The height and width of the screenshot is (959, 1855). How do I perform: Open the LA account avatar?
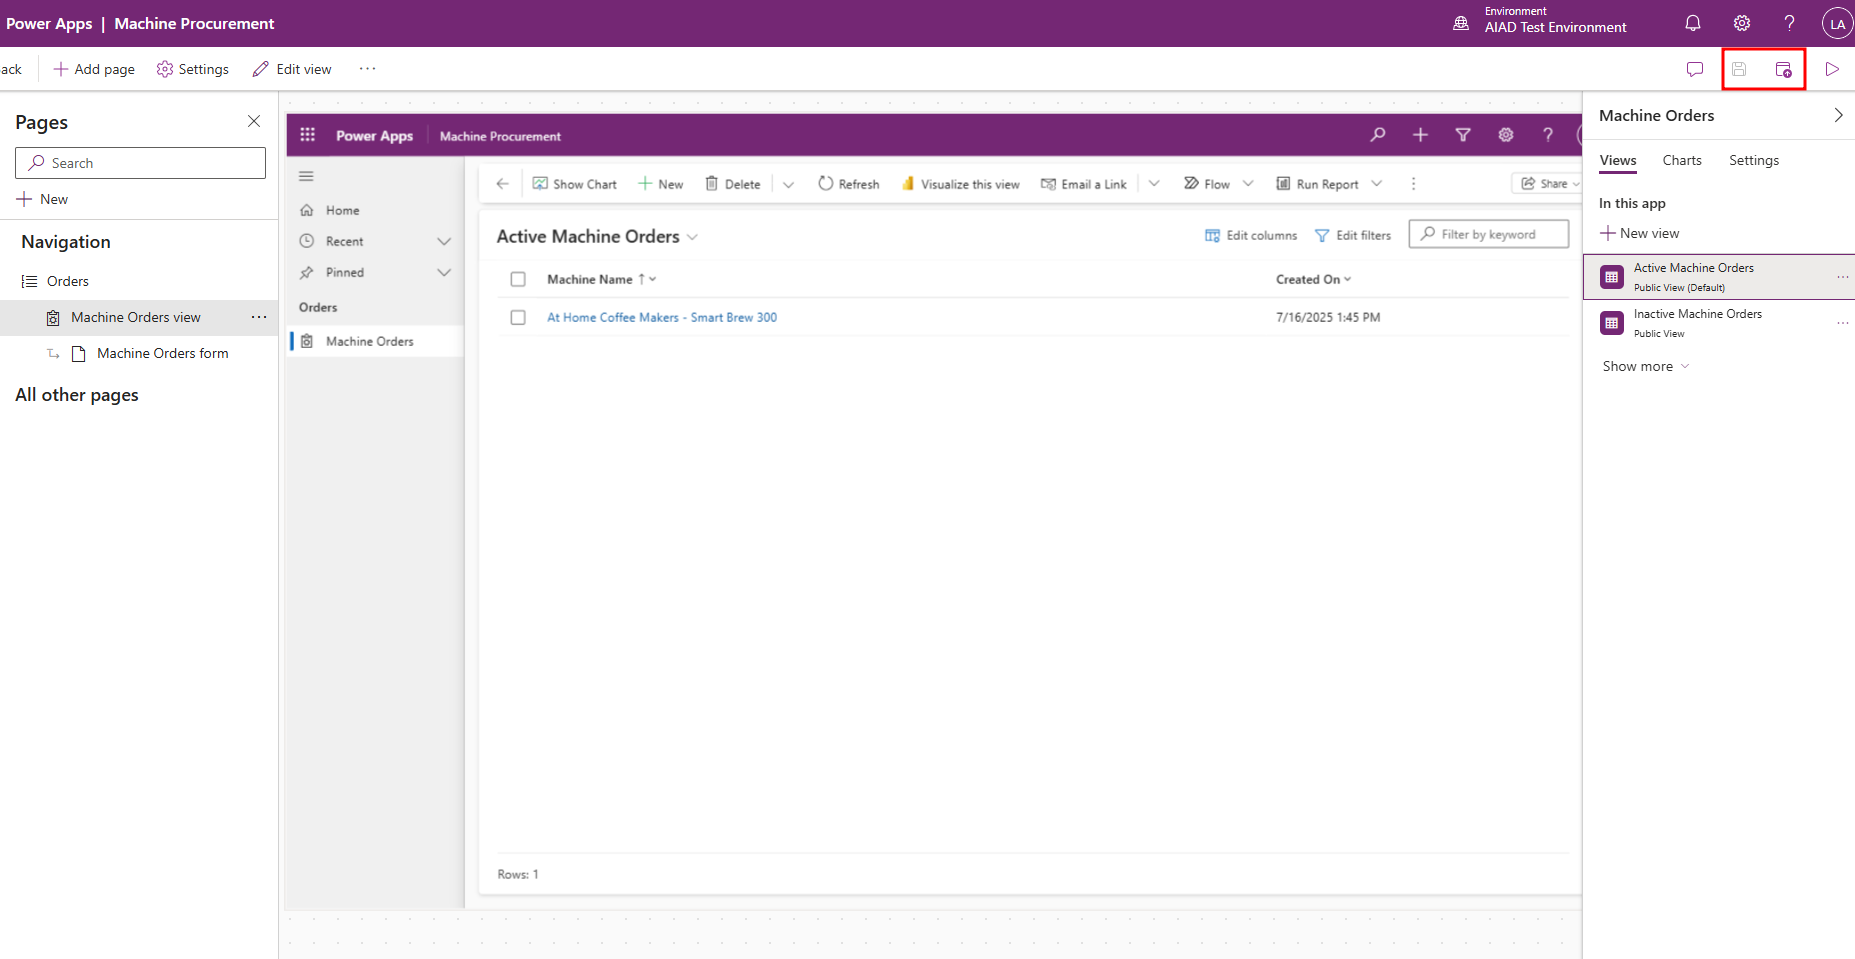pyautogui.click(x=1837, y=24)
